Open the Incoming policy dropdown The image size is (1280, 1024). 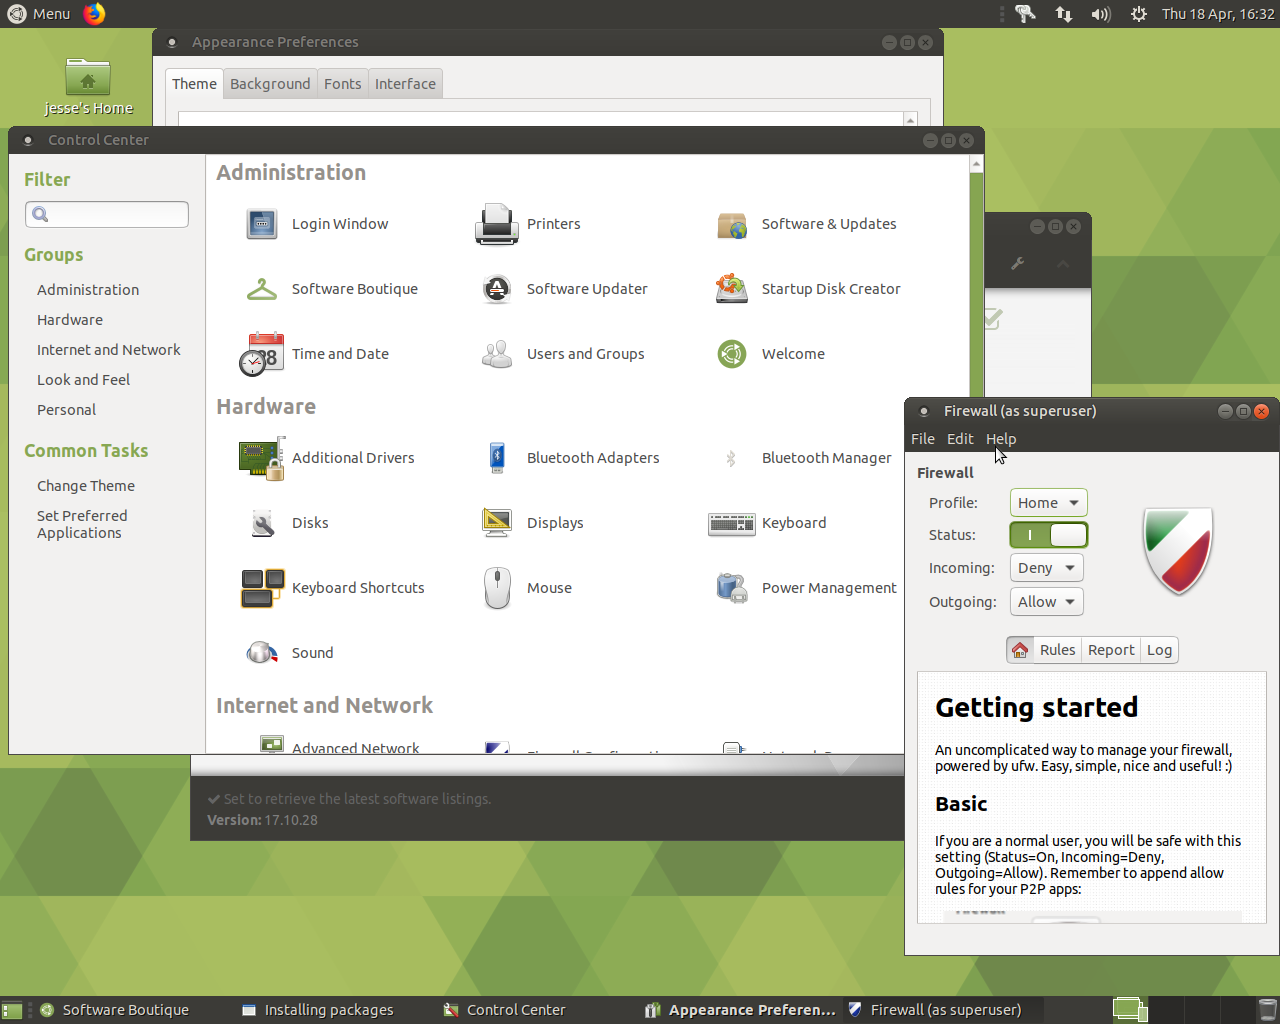(1047, 568)
